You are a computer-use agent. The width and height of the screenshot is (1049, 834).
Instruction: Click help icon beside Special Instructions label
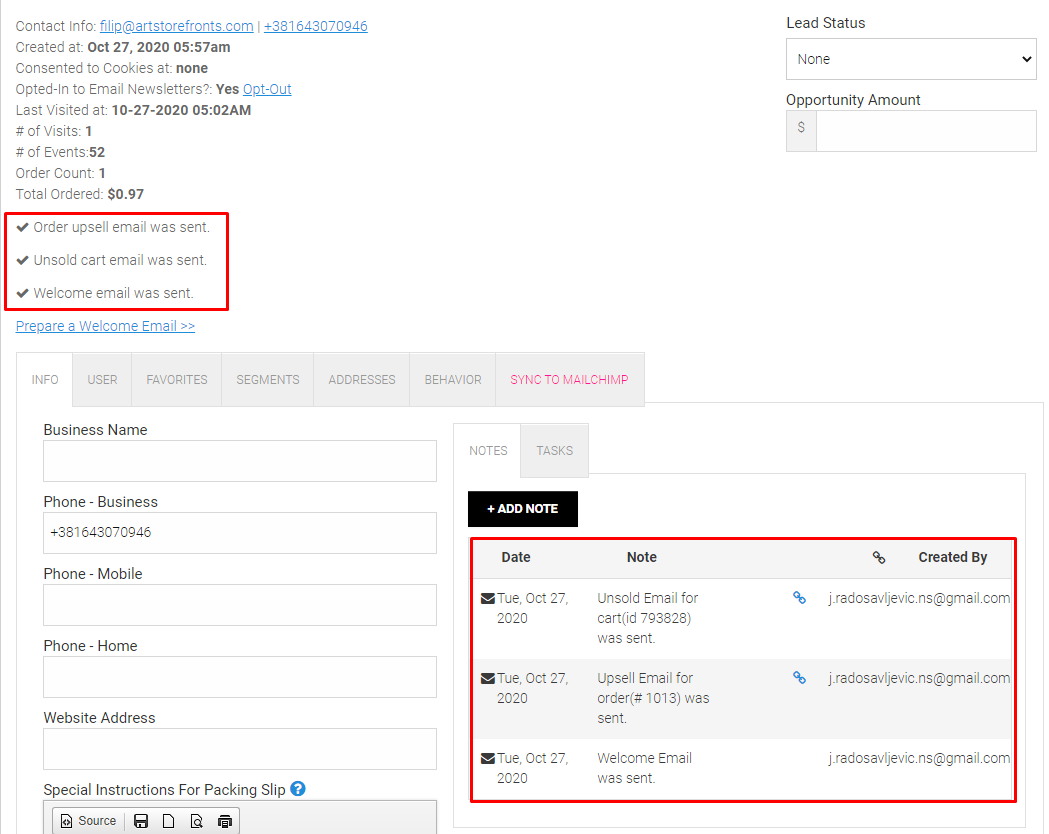click(x=298, y=789)
